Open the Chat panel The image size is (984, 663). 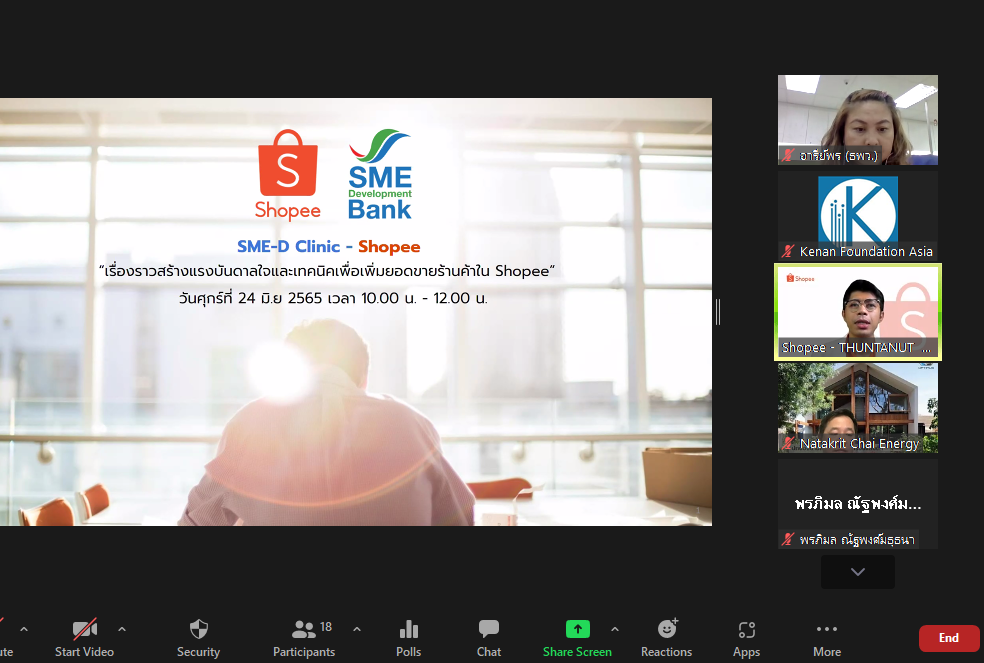click(488, 638)
